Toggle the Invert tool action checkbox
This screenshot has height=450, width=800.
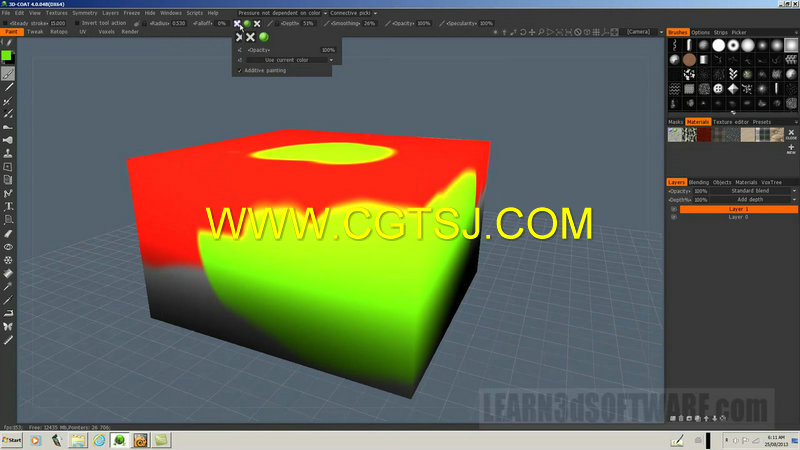coord(77,23)
